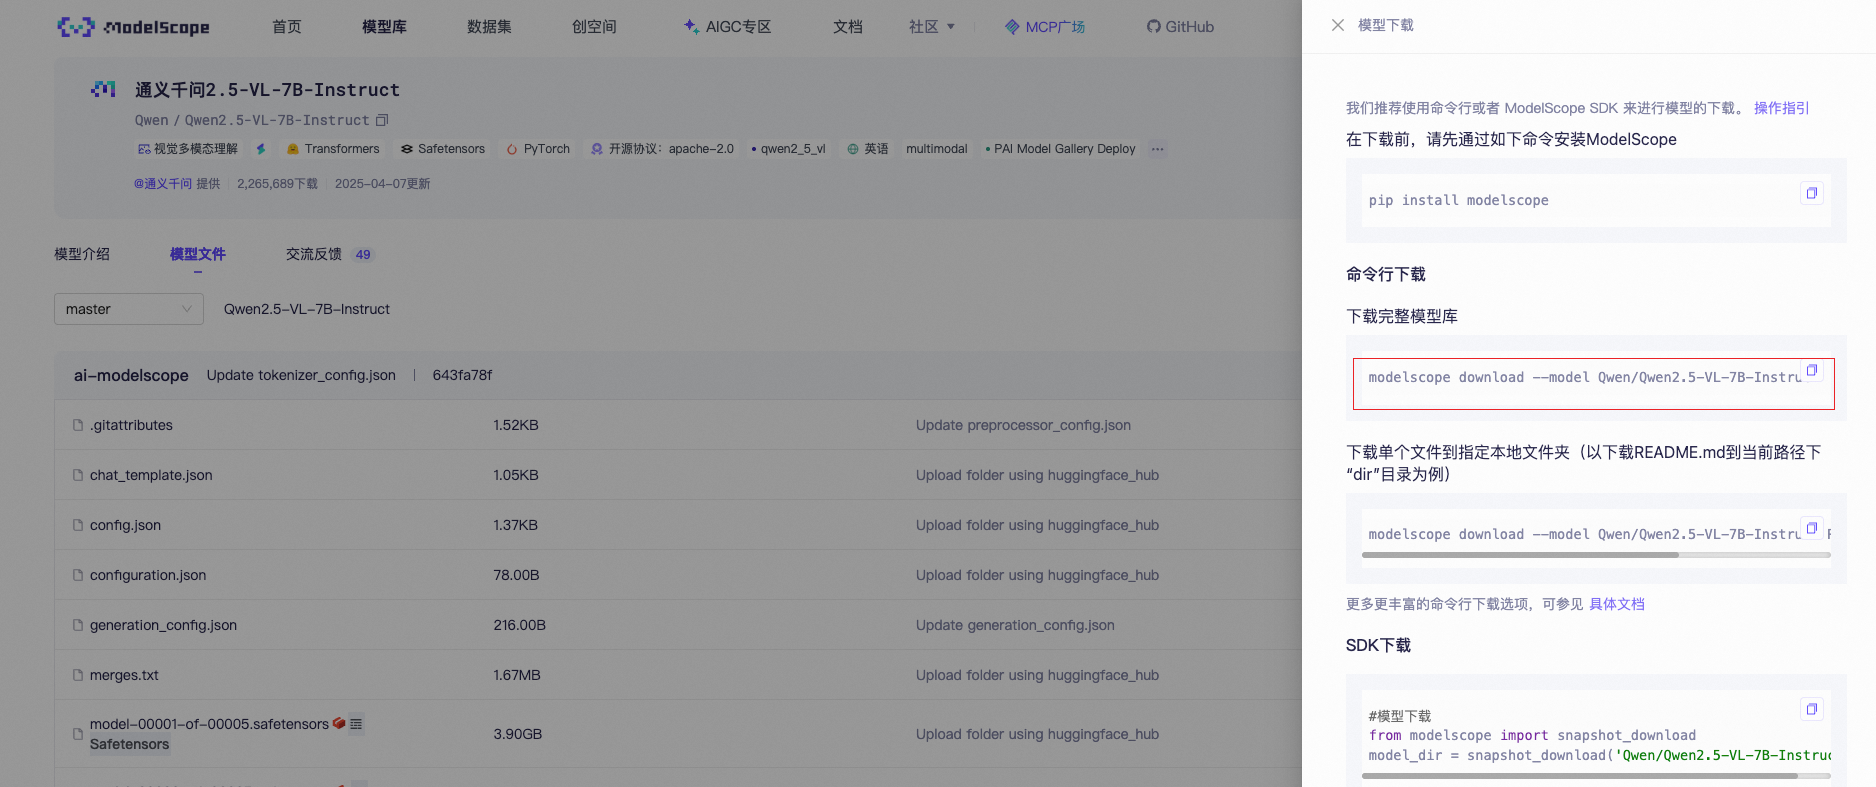Click Update generation_config.json commit message
Screen dimensions: 1876x787
(1015, 625)
